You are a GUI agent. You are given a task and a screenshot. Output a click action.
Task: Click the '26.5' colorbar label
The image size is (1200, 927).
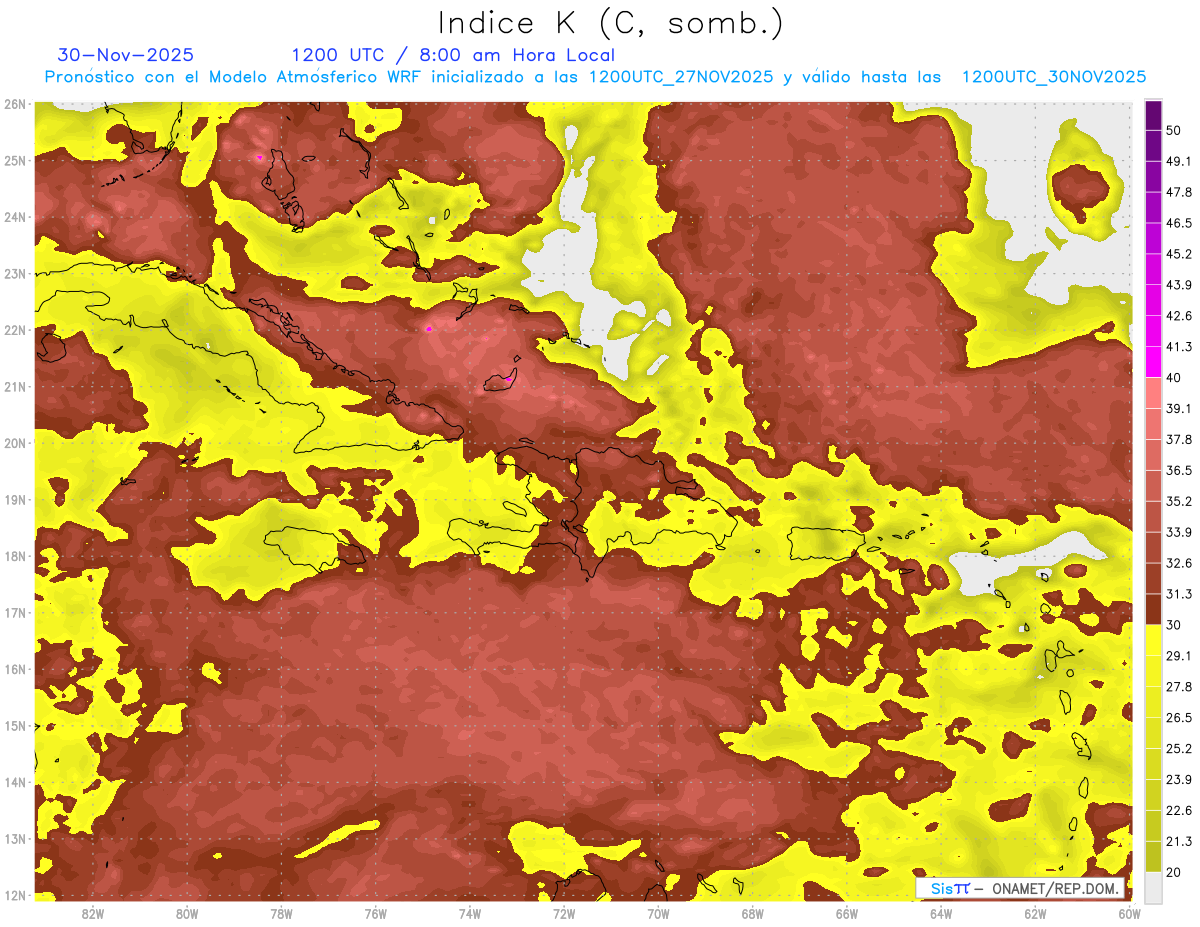point(1177,718)
